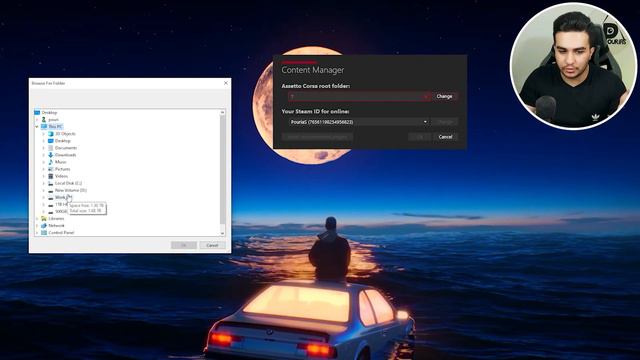The image size is (640, 360).
Task: Expand the New Volume (D:) drive
Action: pos(44,190)
